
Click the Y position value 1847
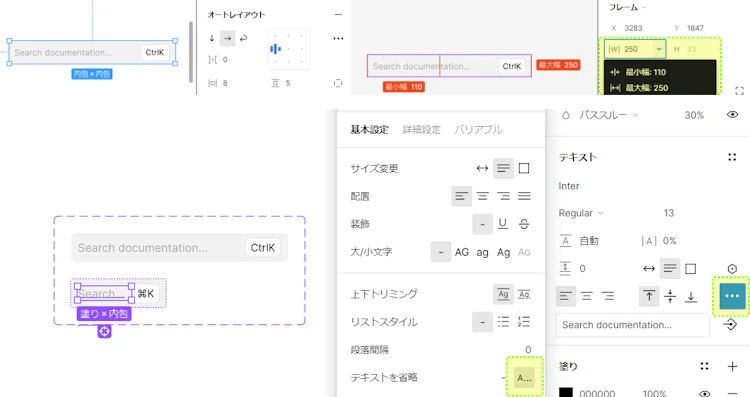pos(695,28)
